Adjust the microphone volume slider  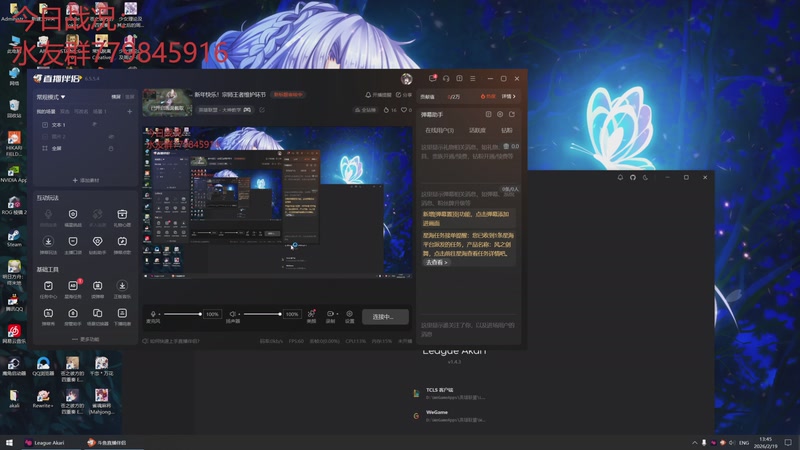click(183, 314)
